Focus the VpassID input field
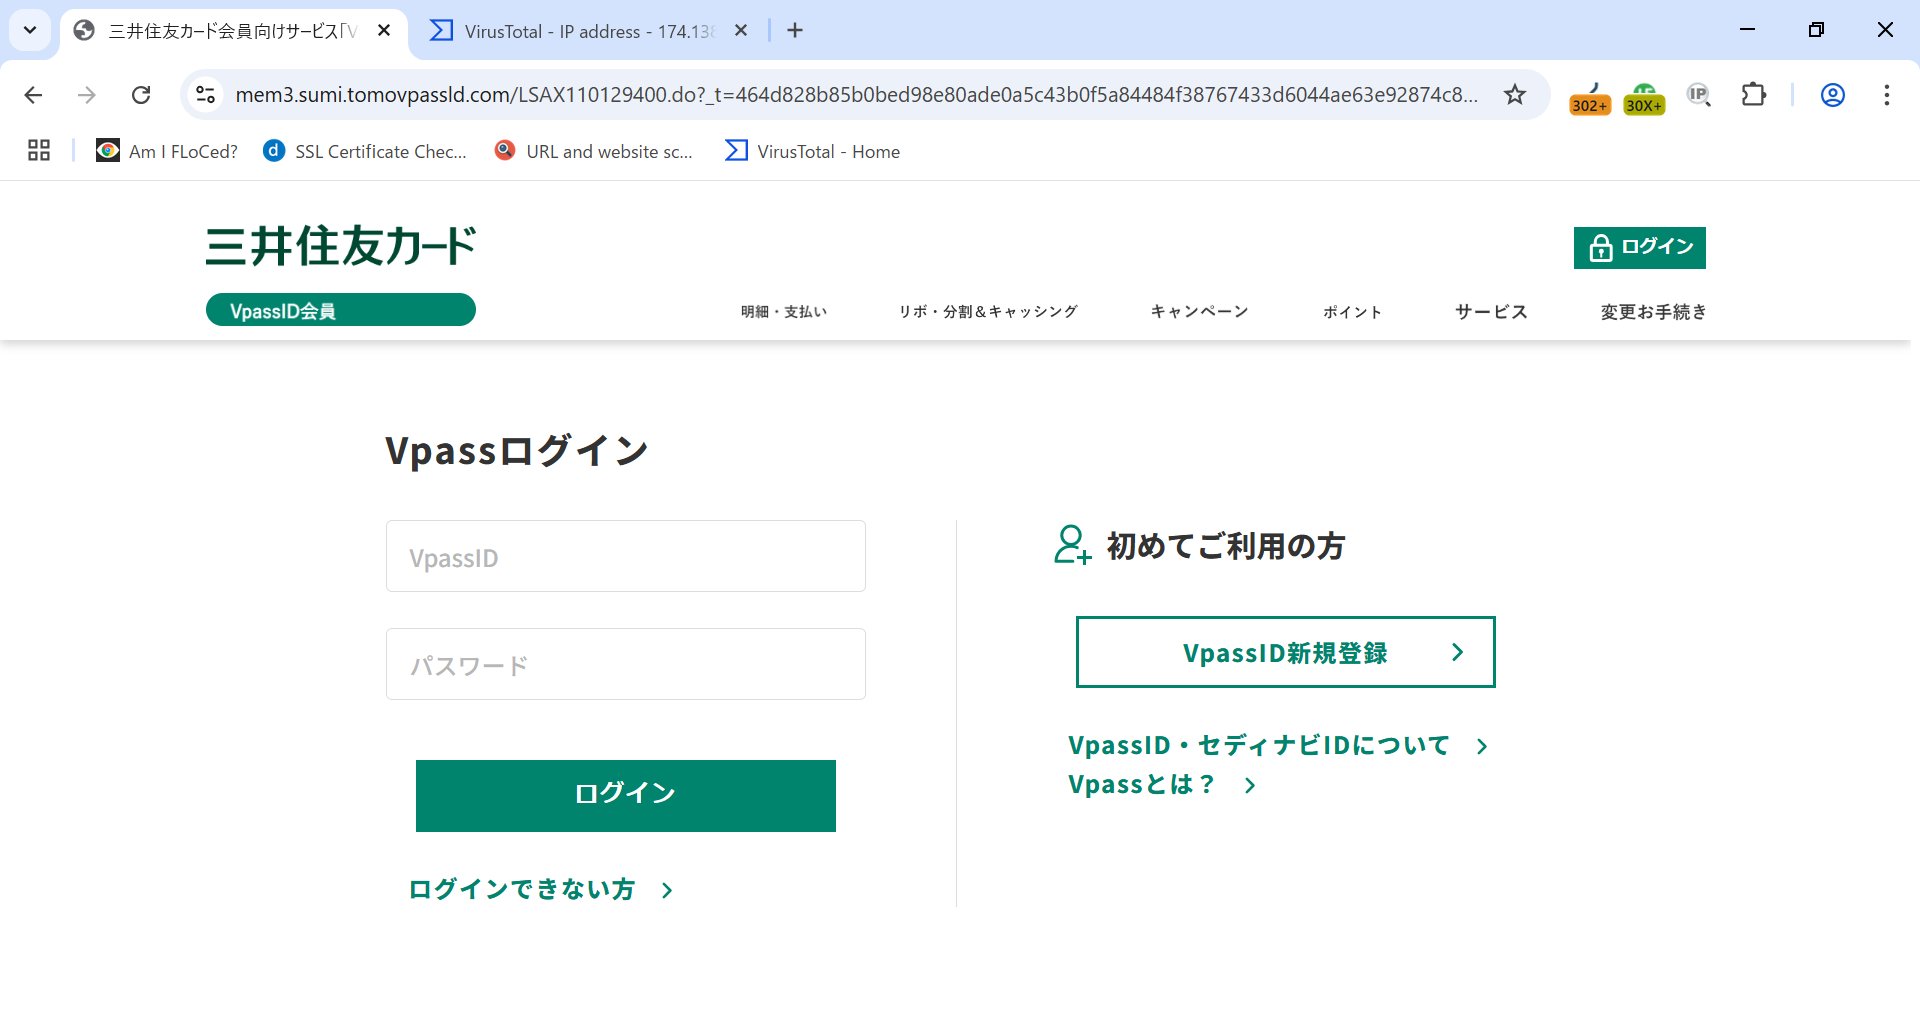1920x1020 pixels. pyautogui.click(x=626, y=556)
